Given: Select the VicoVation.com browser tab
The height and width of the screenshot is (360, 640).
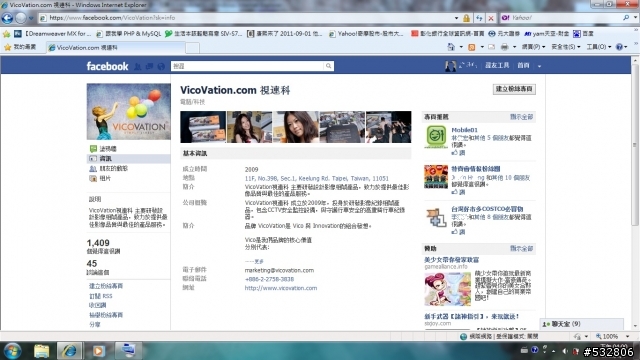Looking at the screenshot, I should (115, 47).
